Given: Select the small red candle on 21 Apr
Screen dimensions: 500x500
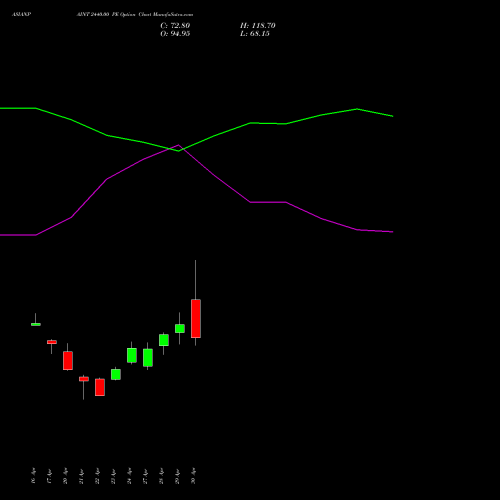Looking at the screenshot, I should tap(84, 379).
